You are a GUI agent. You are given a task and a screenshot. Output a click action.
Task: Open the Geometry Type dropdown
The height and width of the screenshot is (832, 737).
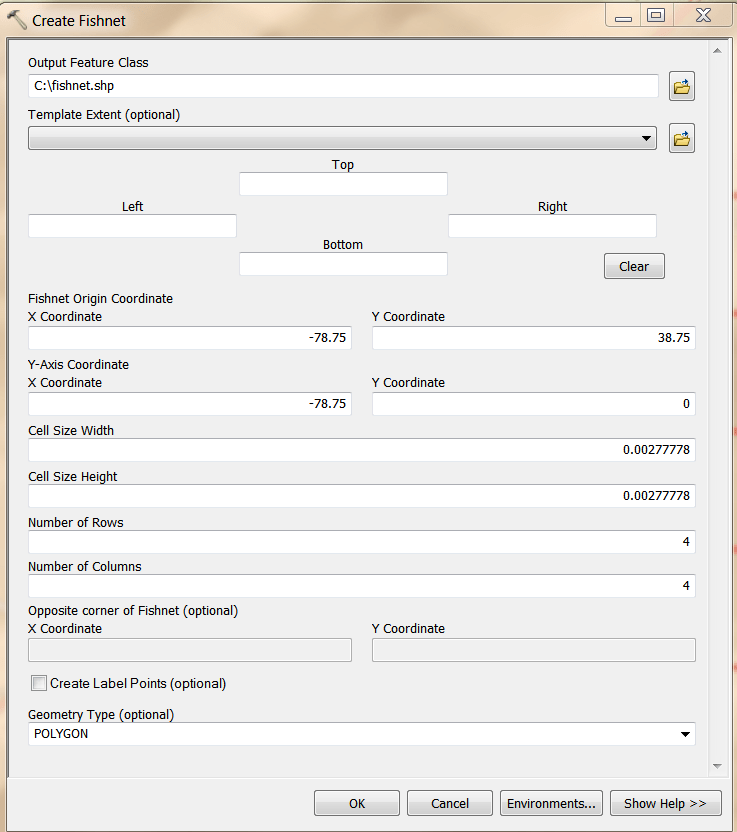(686, 733)
